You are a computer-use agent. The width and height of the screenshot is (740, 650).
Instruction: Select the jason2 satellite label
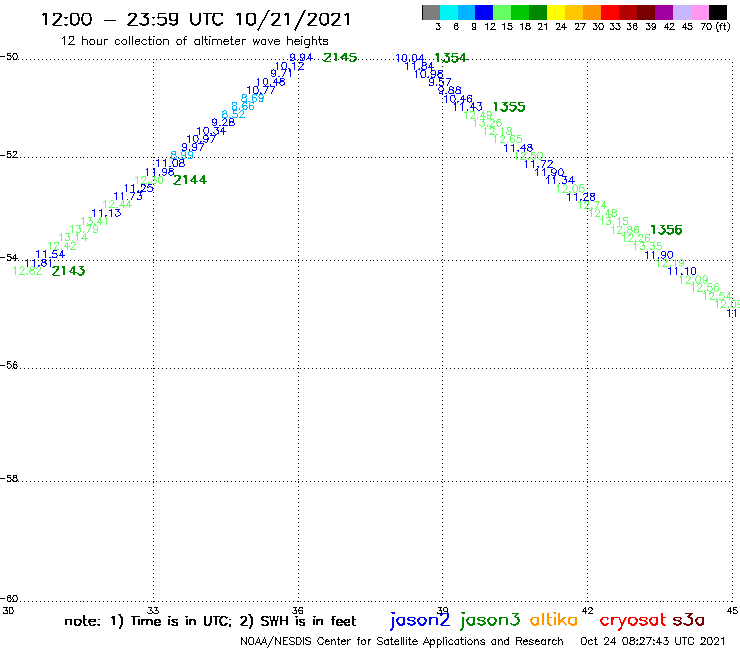(x=420, y=621)
